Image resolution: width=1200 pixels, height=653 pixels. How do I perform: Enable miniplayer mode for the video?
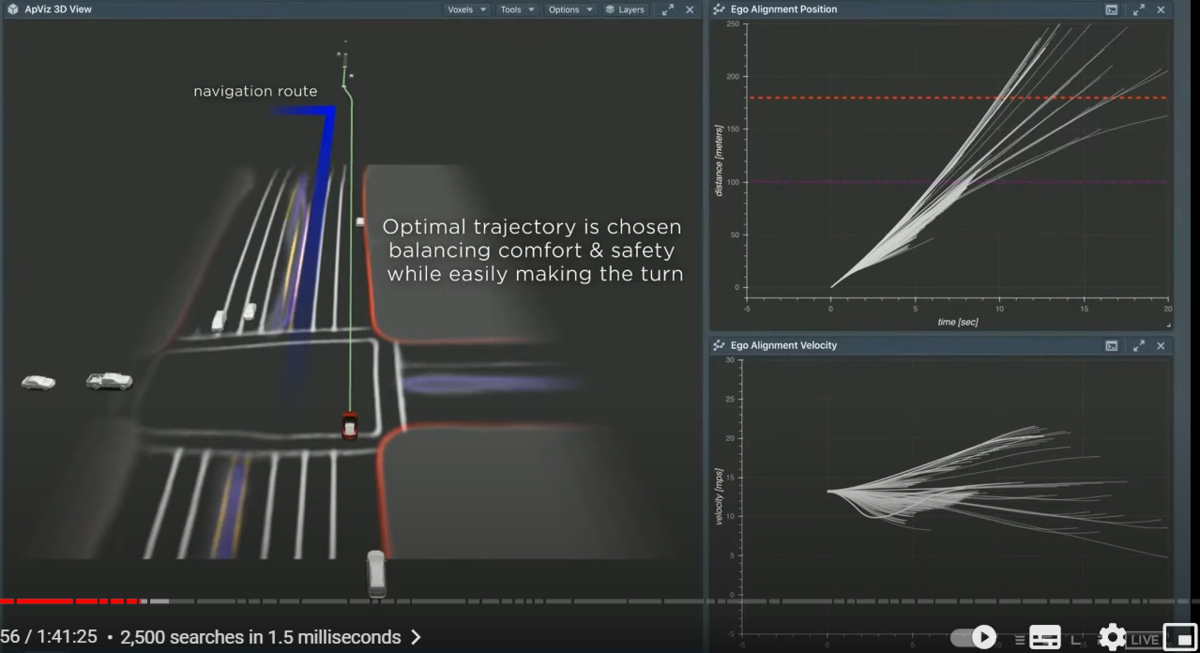[x=1181, y=637]
